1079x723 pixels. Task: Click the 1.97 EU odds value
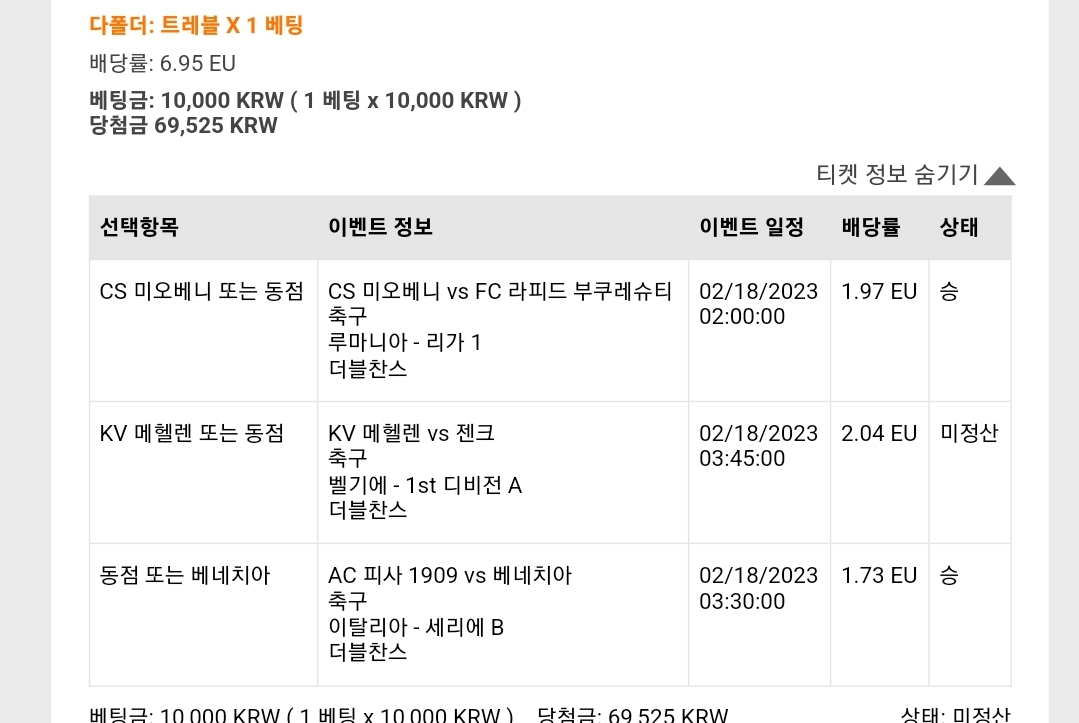pos(879,292)
